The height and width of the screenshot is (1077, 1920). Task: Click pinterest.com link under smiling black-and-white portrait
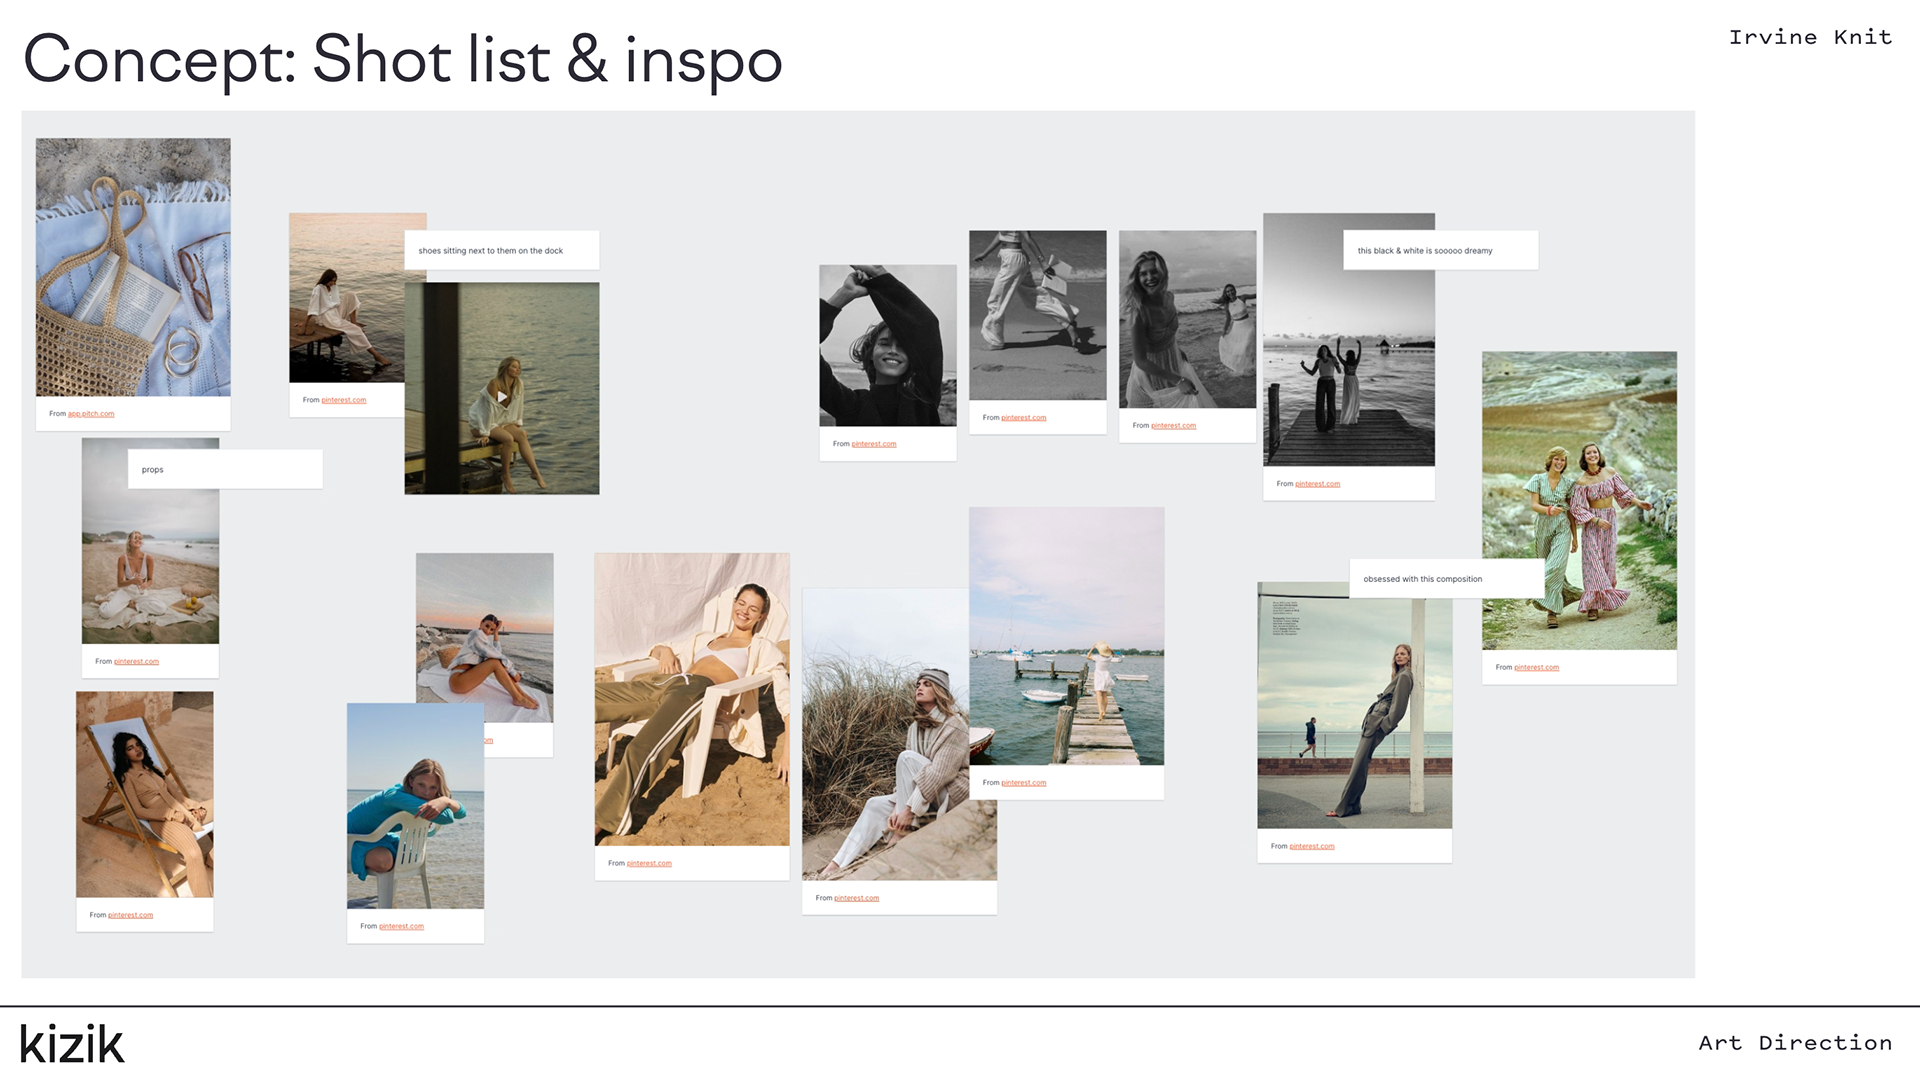pos(874,444)
